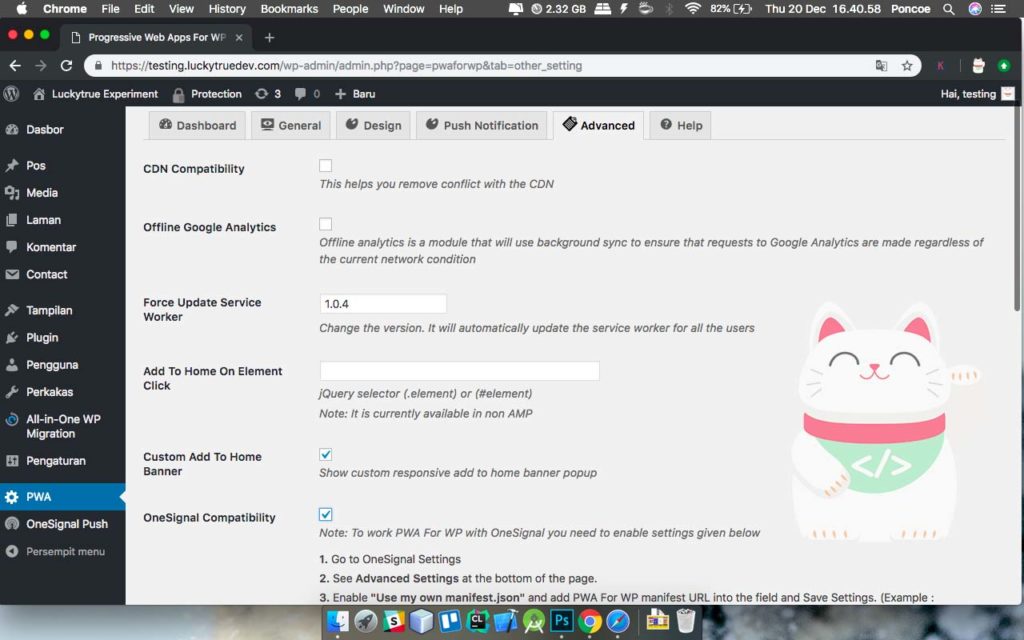Open Komentar in the sidebar
This screenshot has height=640, width=1024.
coord(63,247)
